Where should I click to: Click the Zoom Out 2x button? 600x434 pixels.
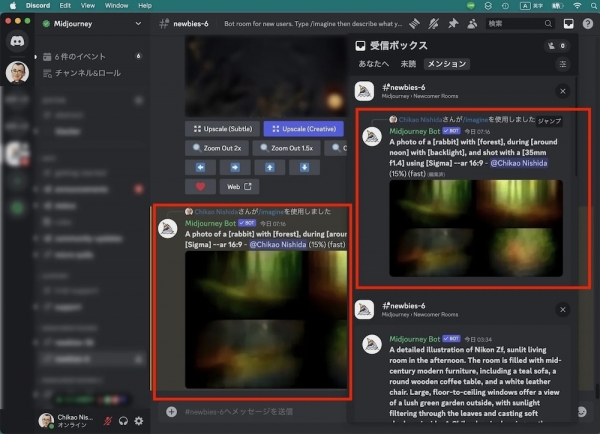220,148
